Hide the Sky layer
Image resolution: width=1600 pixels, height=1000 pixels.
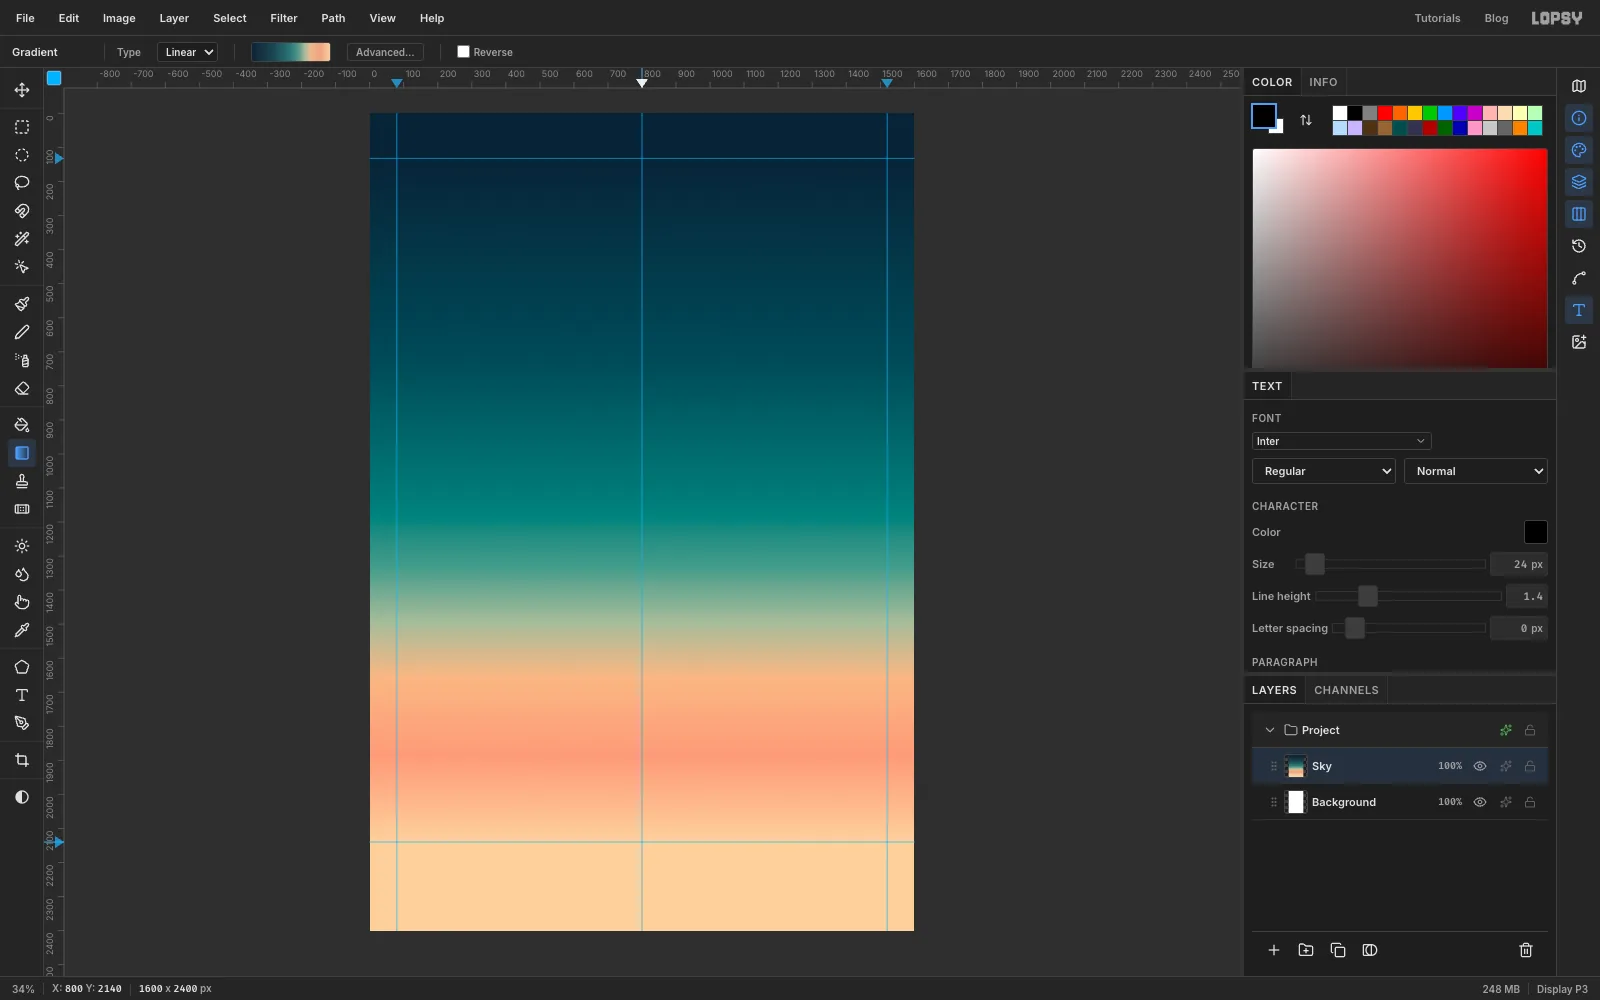click(x=1480, y=766)
